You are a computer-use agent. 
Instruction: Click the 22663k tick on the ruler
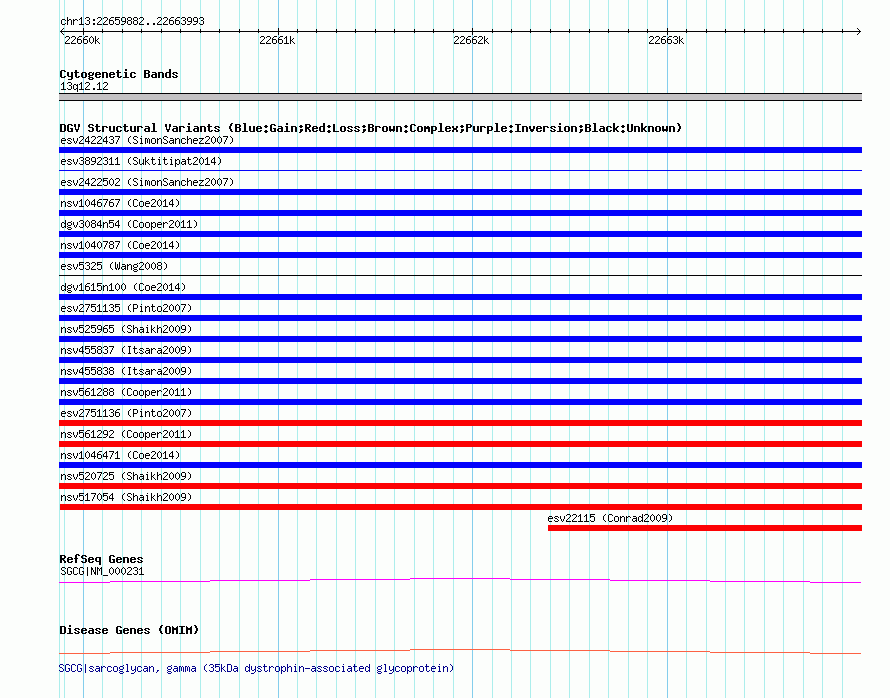pyautogui.click(x=666, y=40)
